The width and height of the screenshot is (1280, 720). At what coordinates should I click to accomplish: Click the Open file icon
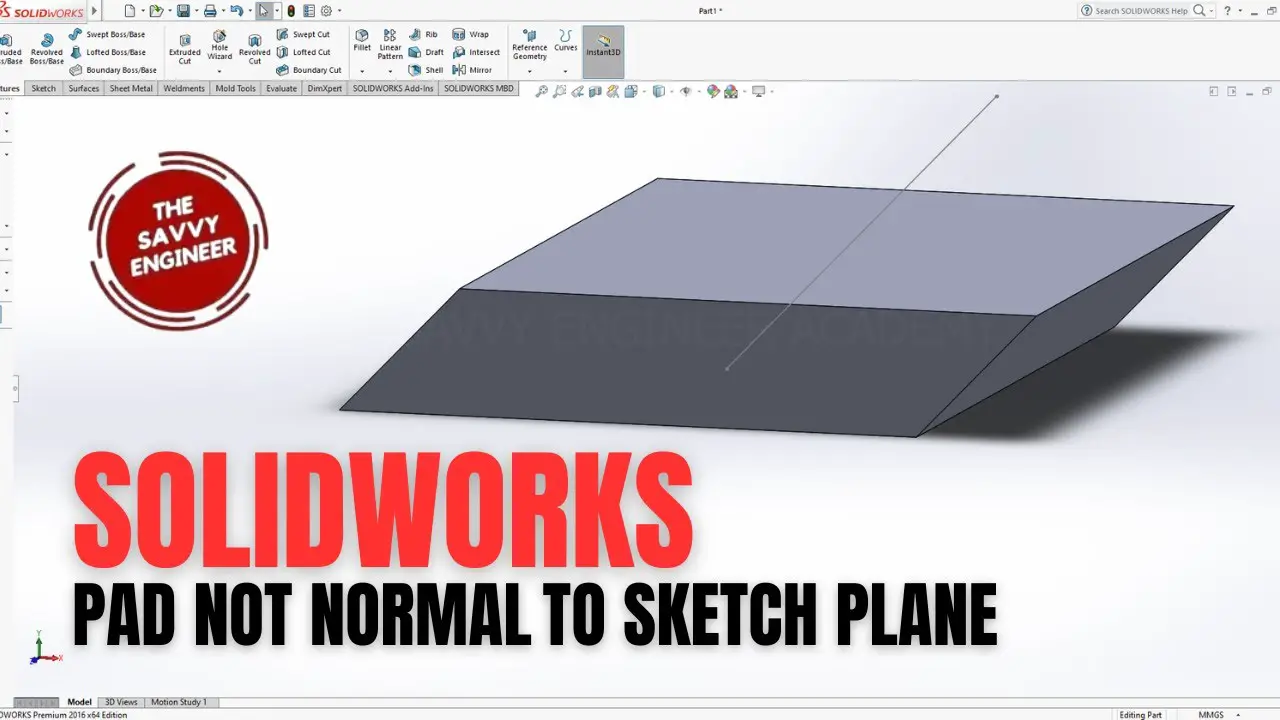pyautogui.click(x=157, y=11)
